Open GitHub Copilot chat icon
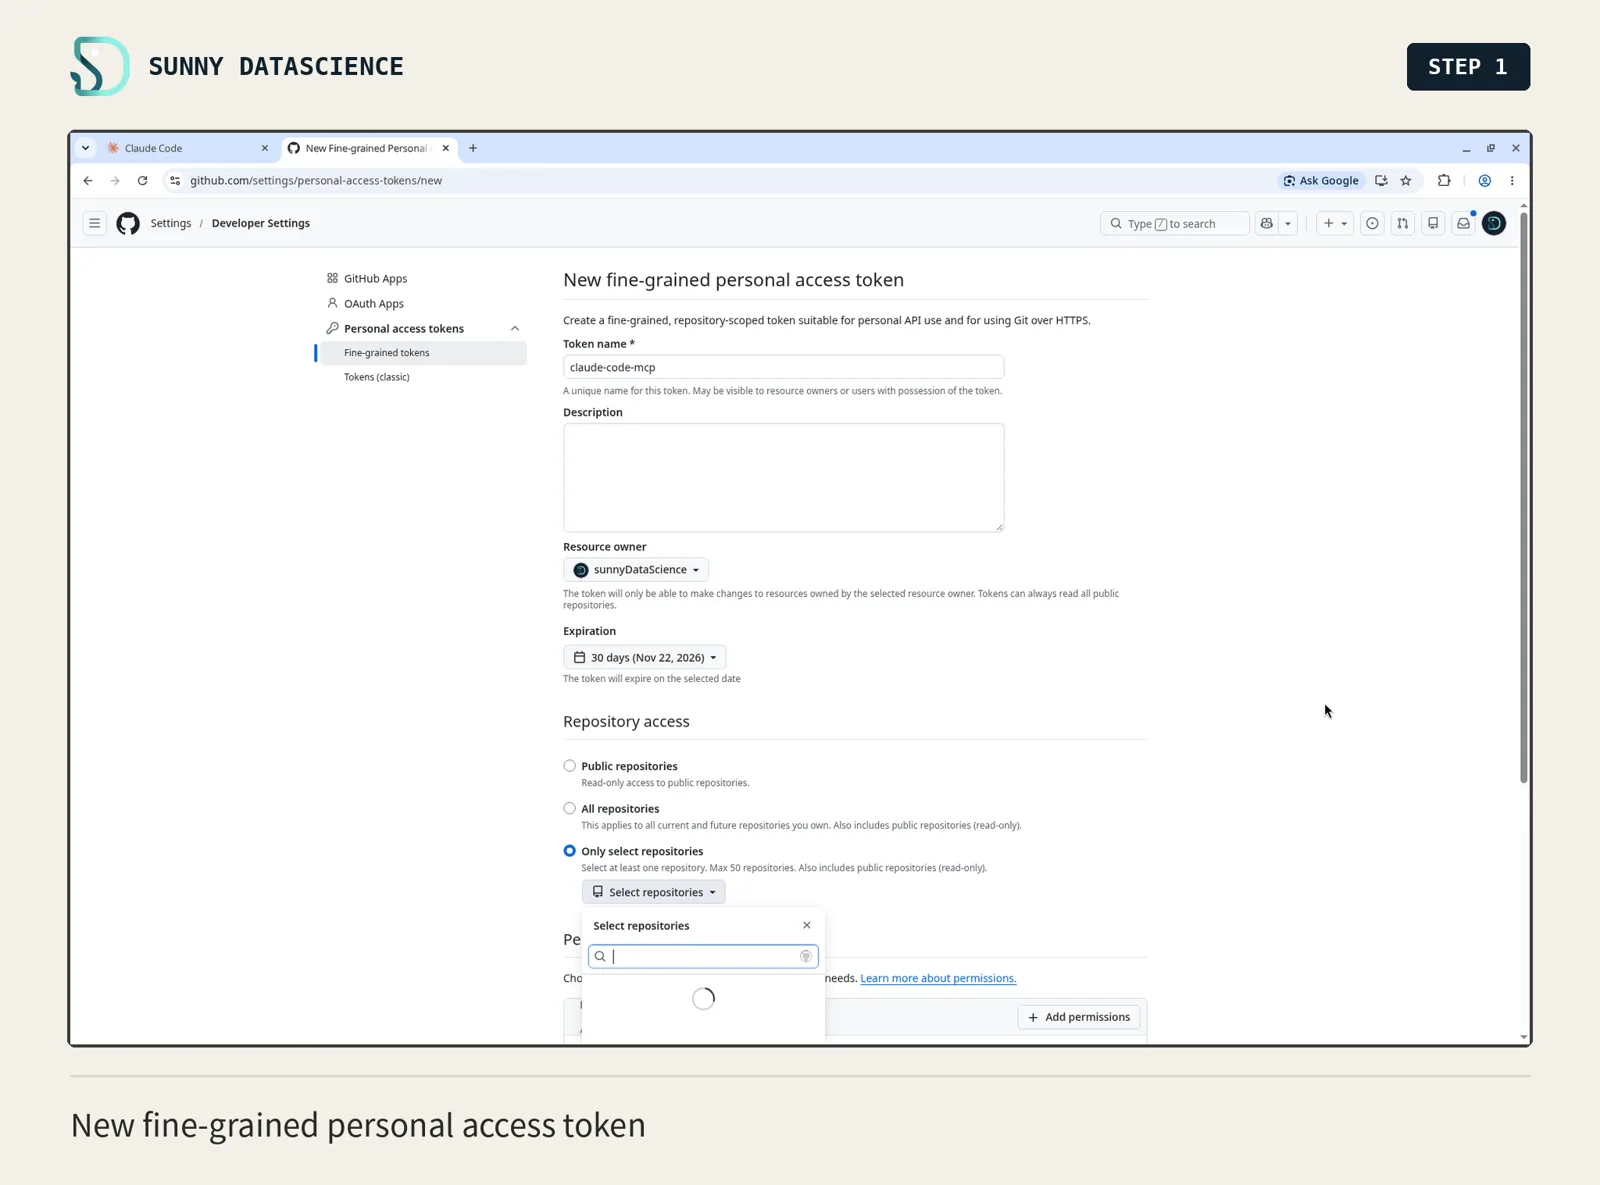 tap(1267, 223)
